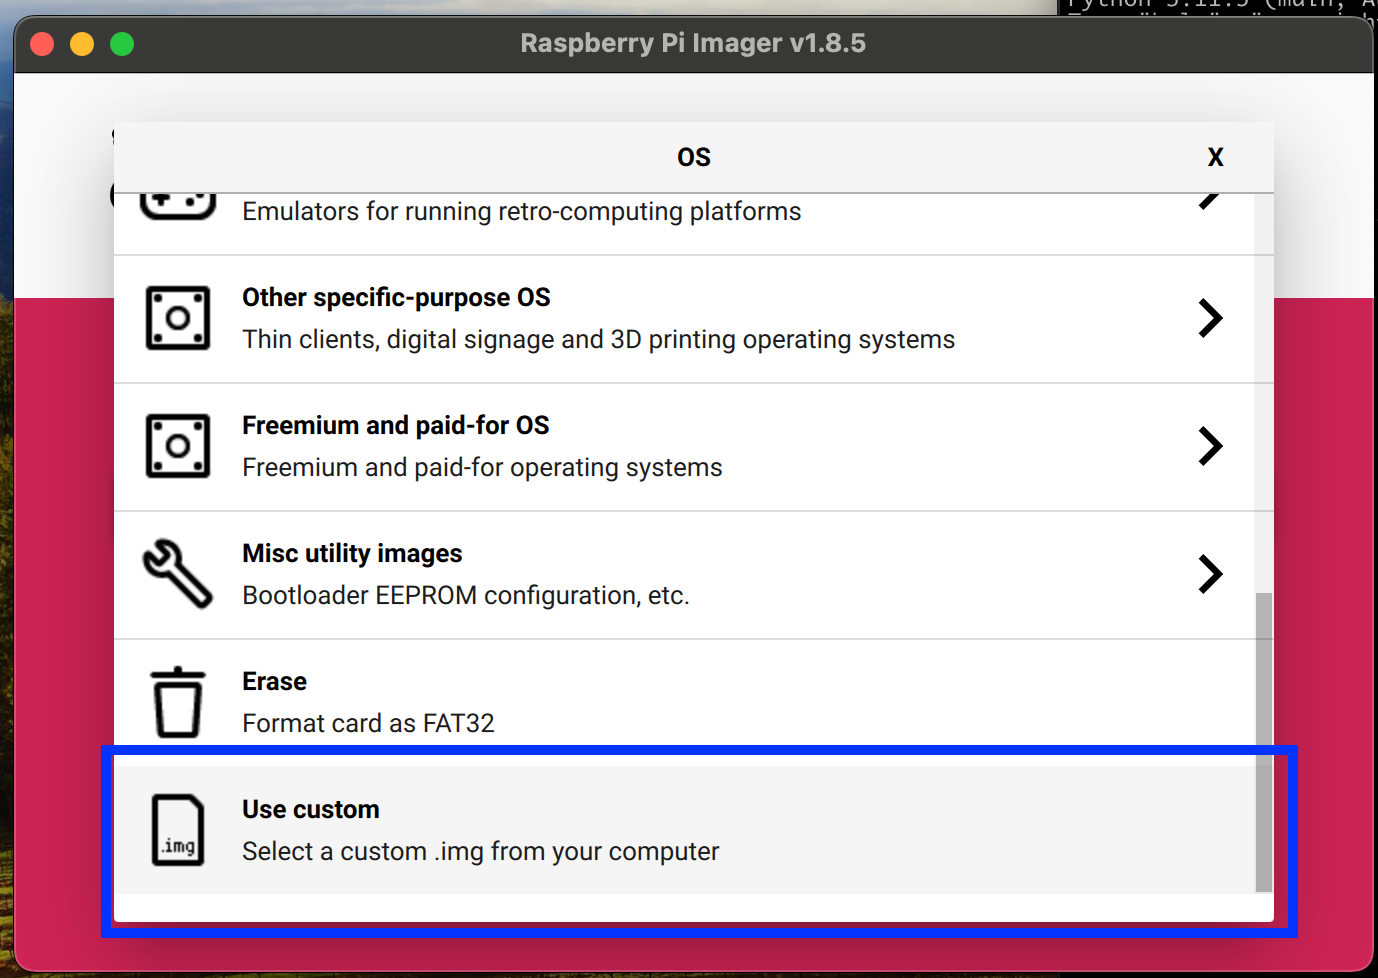
Task: Select the Erase entry title
Action: 274,681
